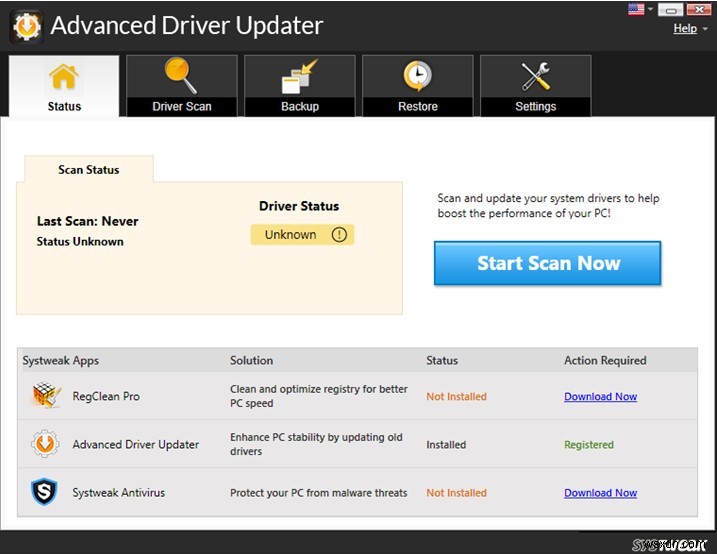Click the Registered status text

pyautogui.click(x=589, y=445)
